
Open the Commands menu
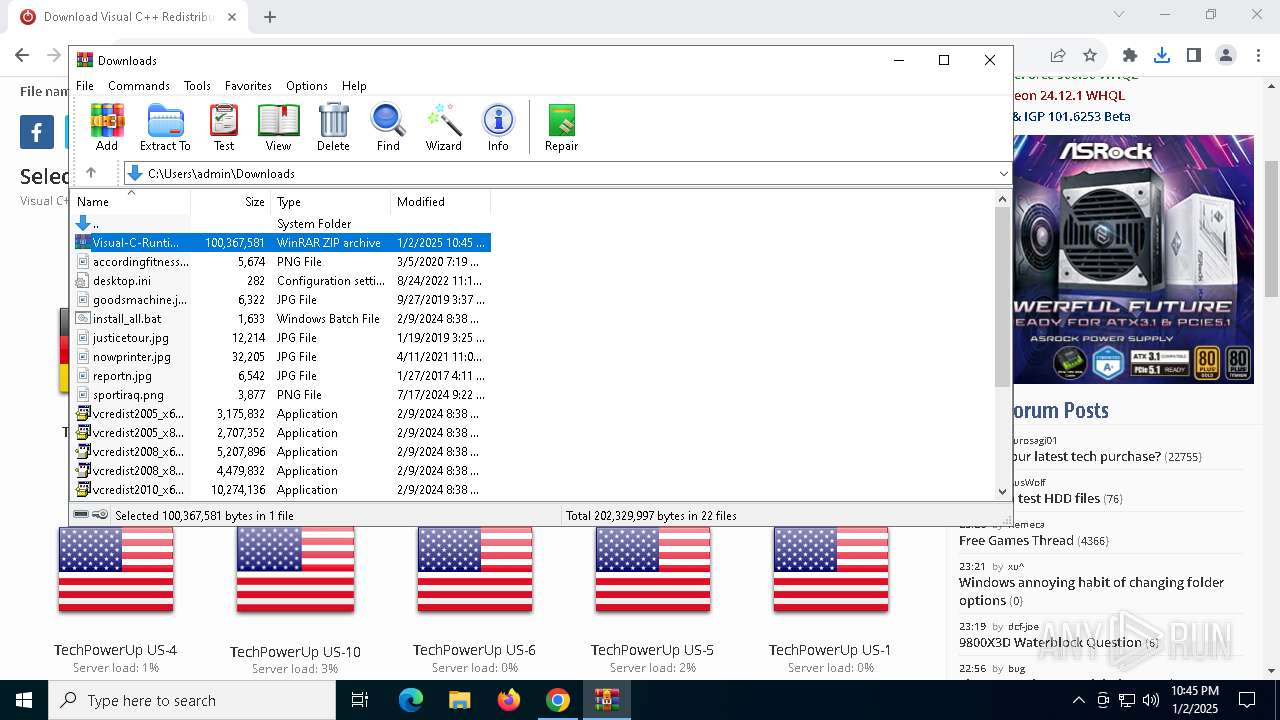139,86
